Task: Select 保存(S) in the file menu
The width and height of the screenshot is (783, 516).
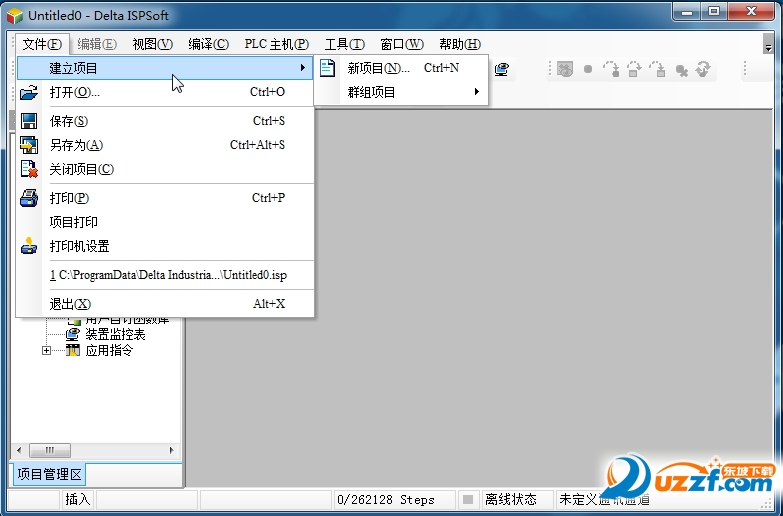Action: (165, 121)
